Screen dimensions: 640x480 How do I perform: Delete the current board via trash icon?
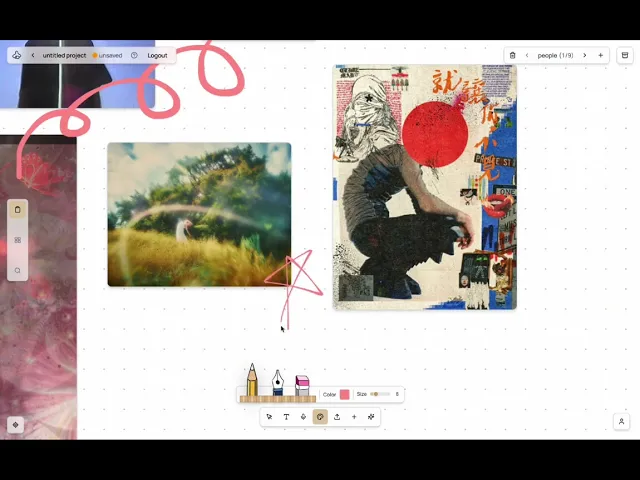tap(513, 55)
